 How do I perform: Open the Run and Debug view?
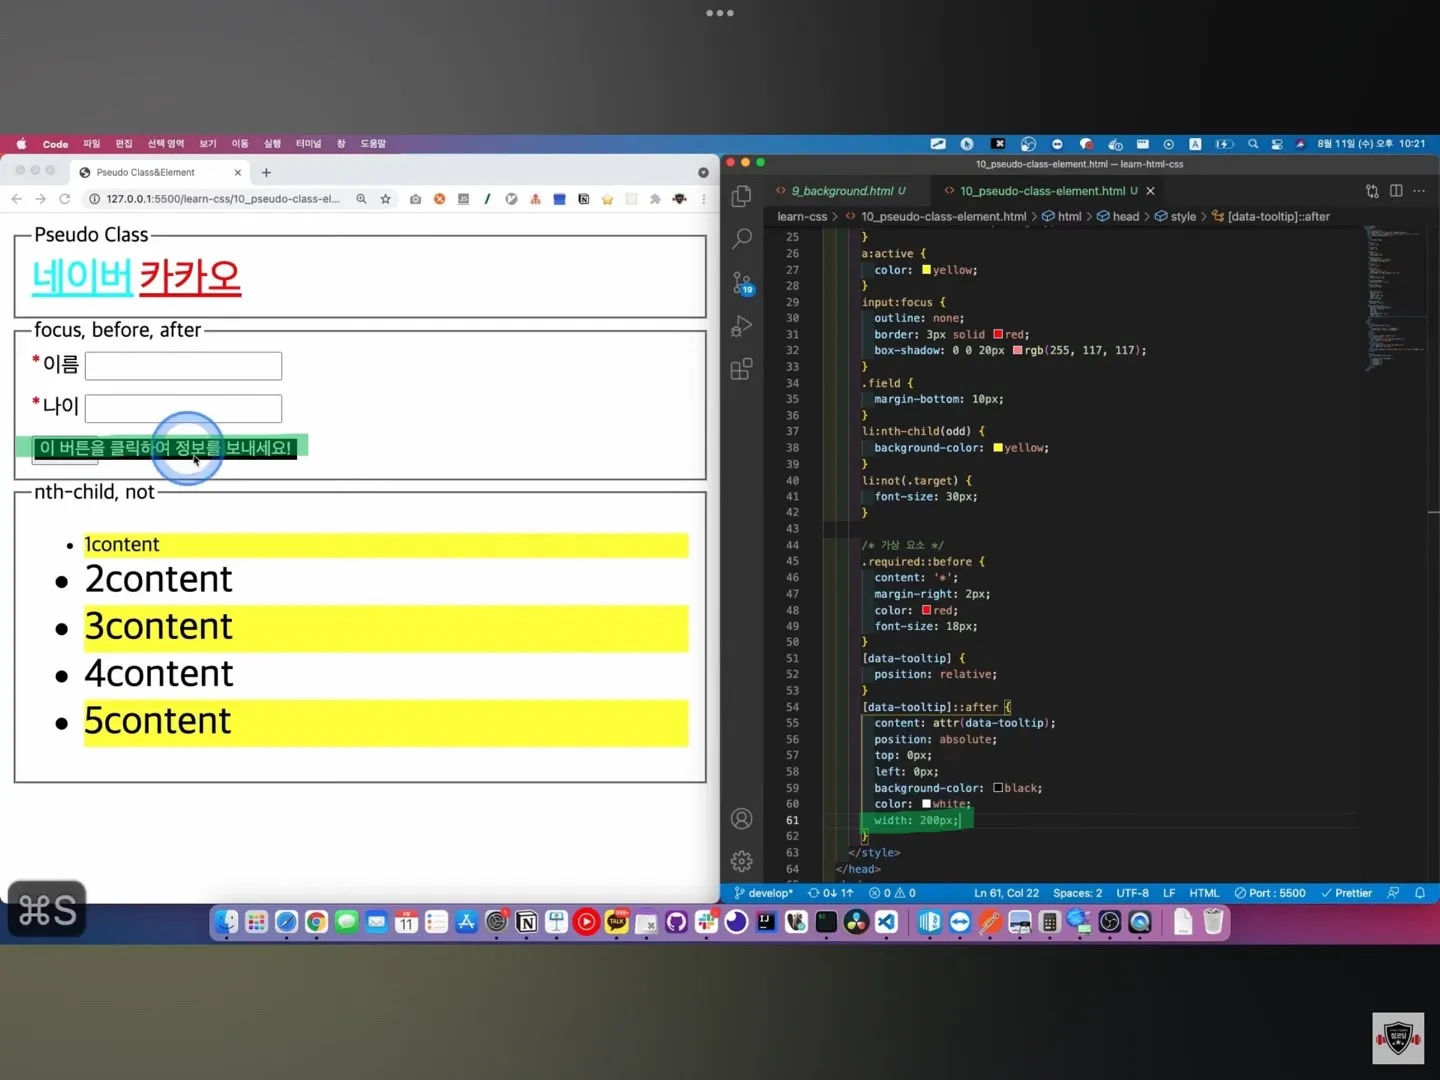click(x=741, y=326)
